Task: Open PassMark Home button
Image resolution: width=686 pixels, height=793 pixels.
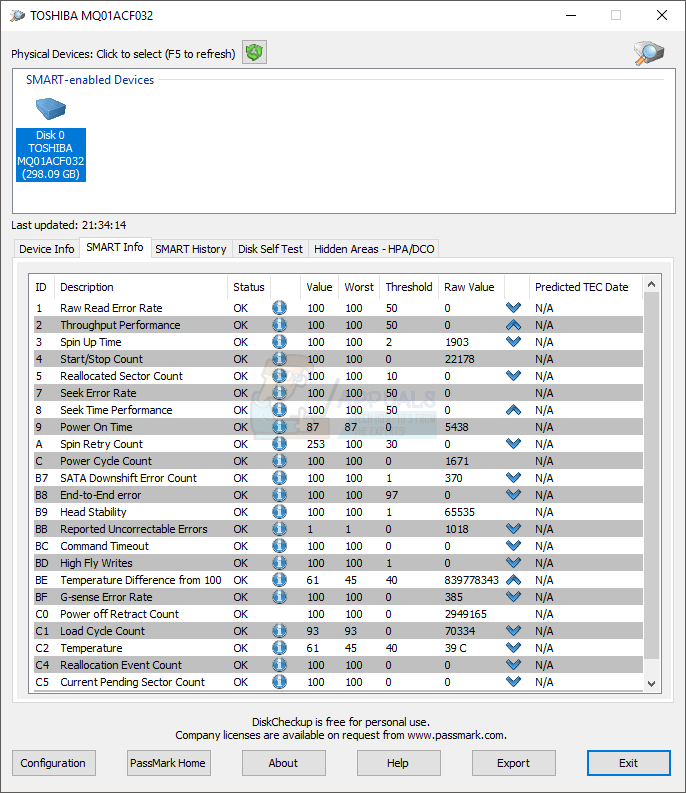Action: 168,763
